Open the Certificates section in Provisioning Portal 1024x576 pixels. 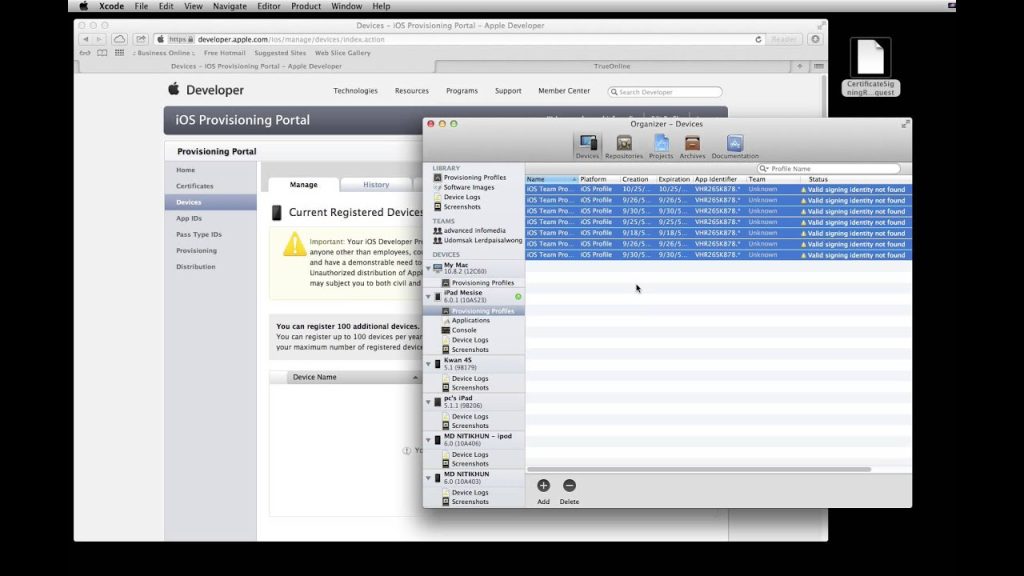coord(195,186)
